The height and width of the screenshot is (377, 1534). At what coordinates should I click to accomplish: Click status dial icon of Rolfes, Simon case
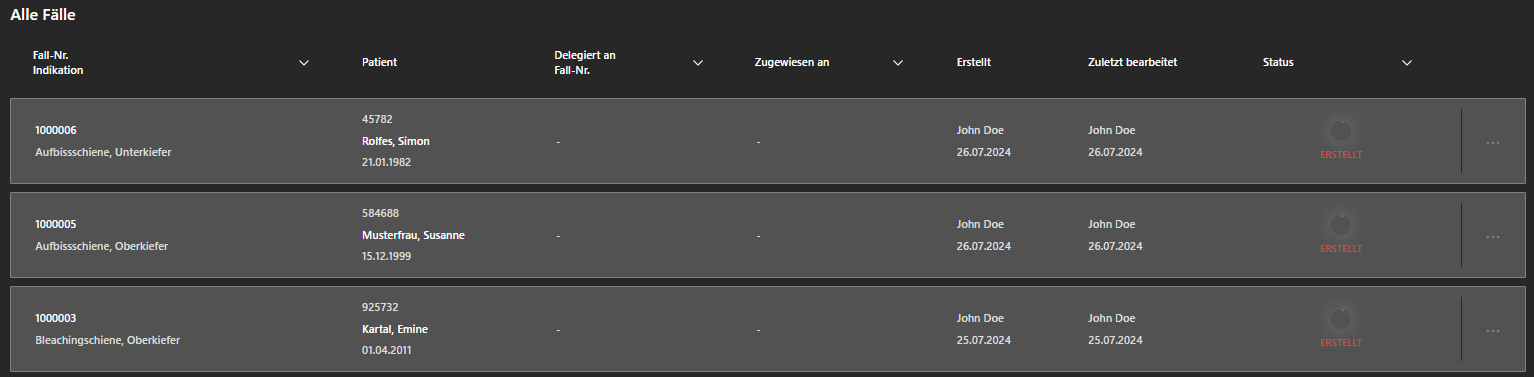tap(1341, 131)
